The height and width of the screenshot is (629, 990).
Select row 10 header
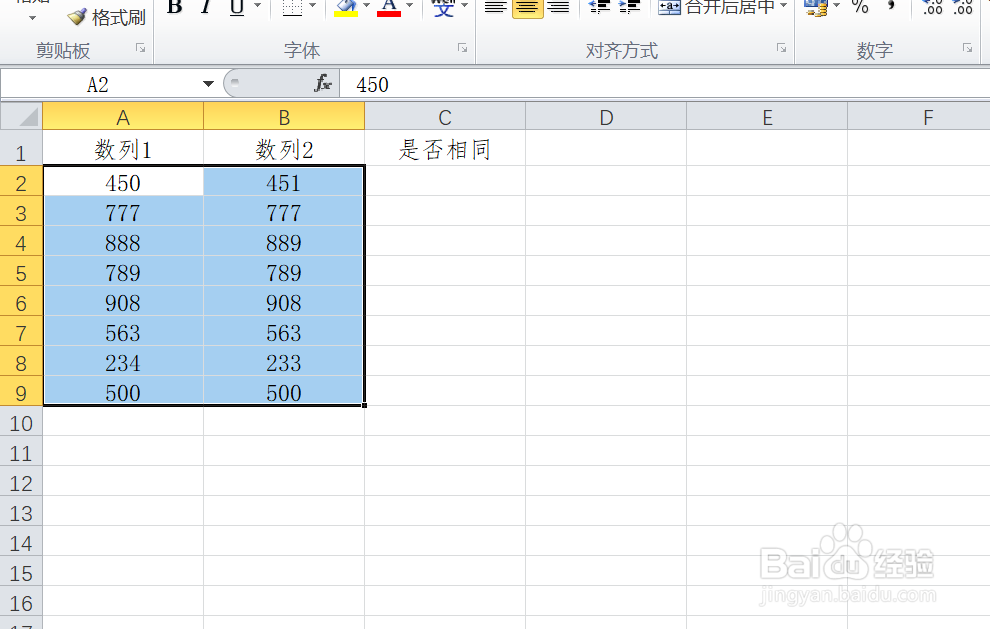point(21,423)
